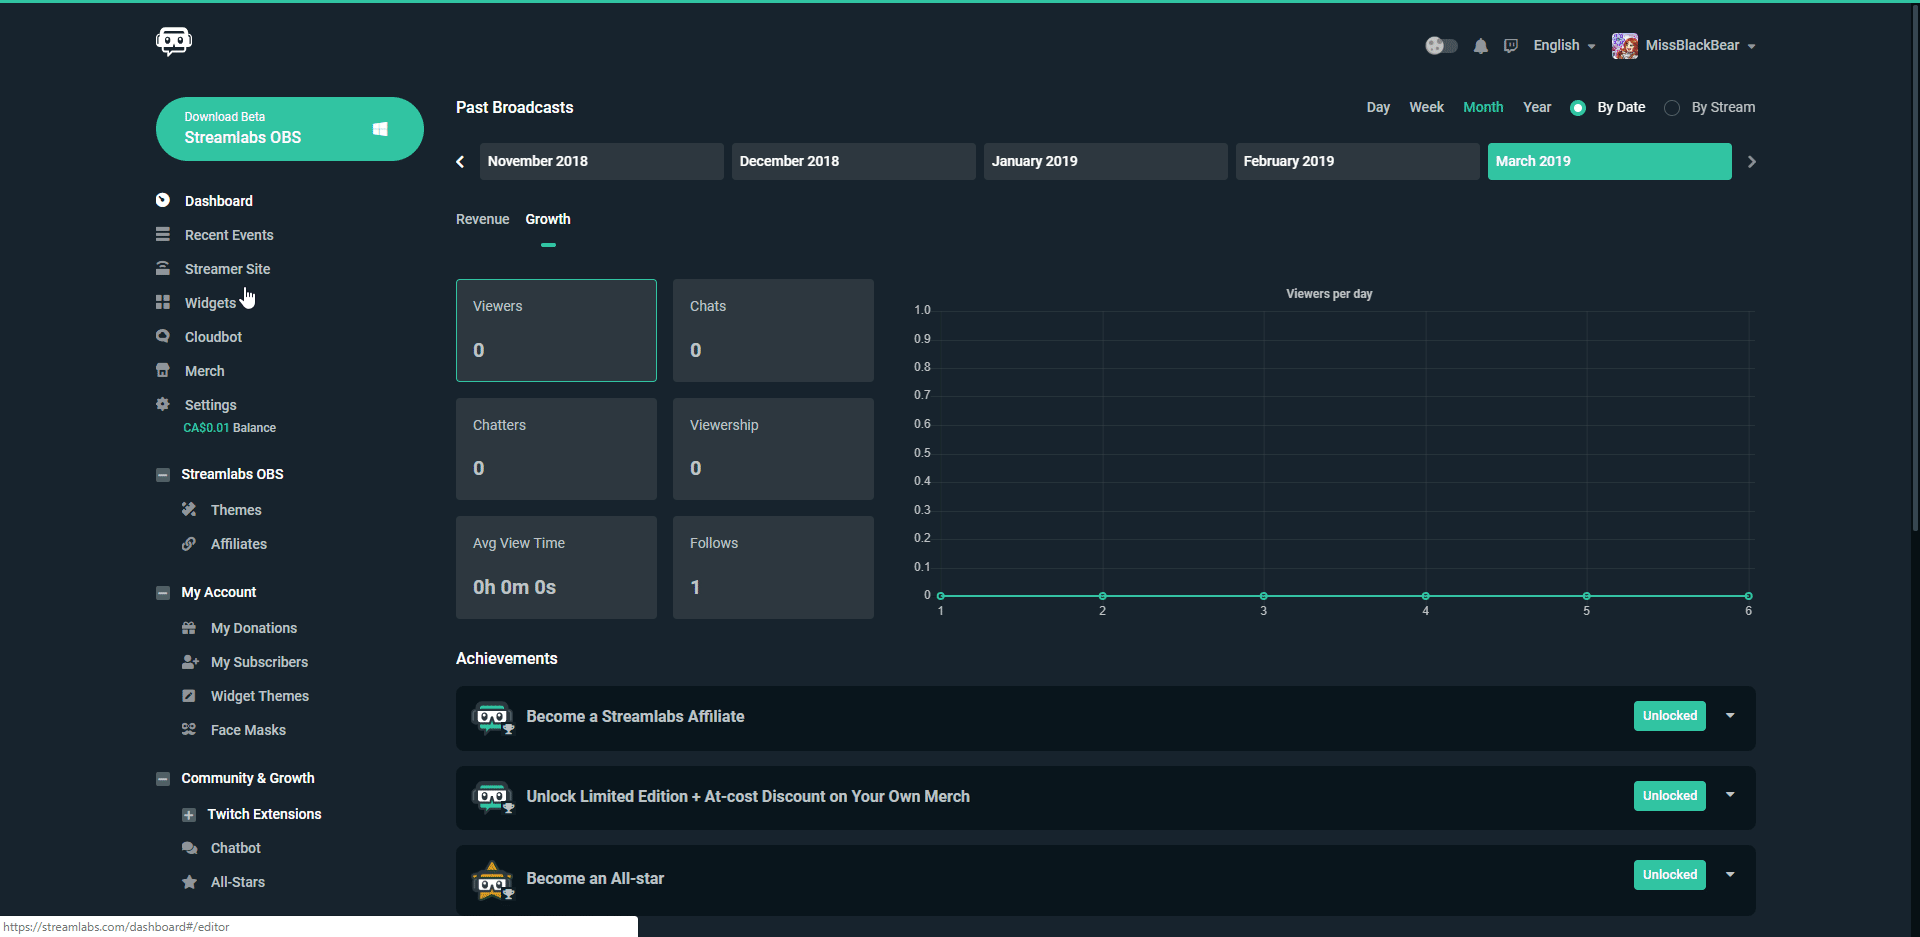Image resolution: width=1920 pixels, height=937 pixels.
Task: Open the Cloudbot section
Action: point(212,336)
